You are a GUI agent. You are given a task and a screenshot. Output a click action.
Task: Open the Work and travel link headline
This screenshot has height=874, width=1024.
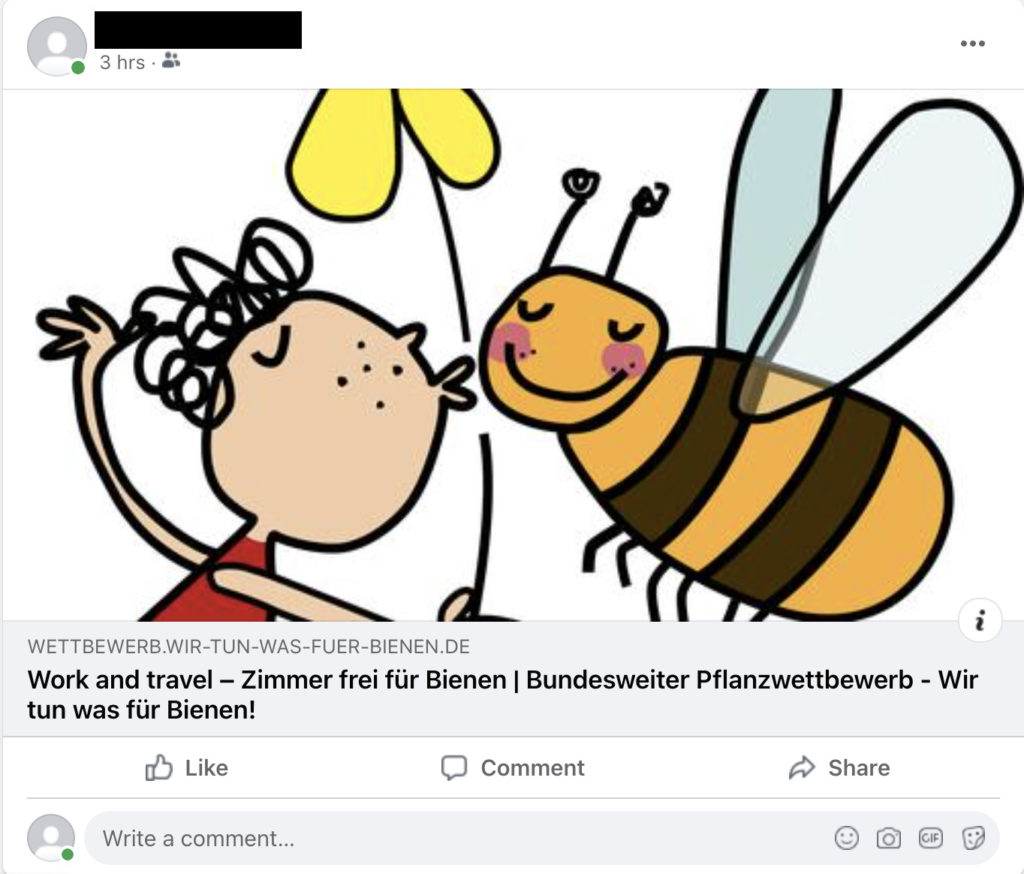click(x=503, y=694)
